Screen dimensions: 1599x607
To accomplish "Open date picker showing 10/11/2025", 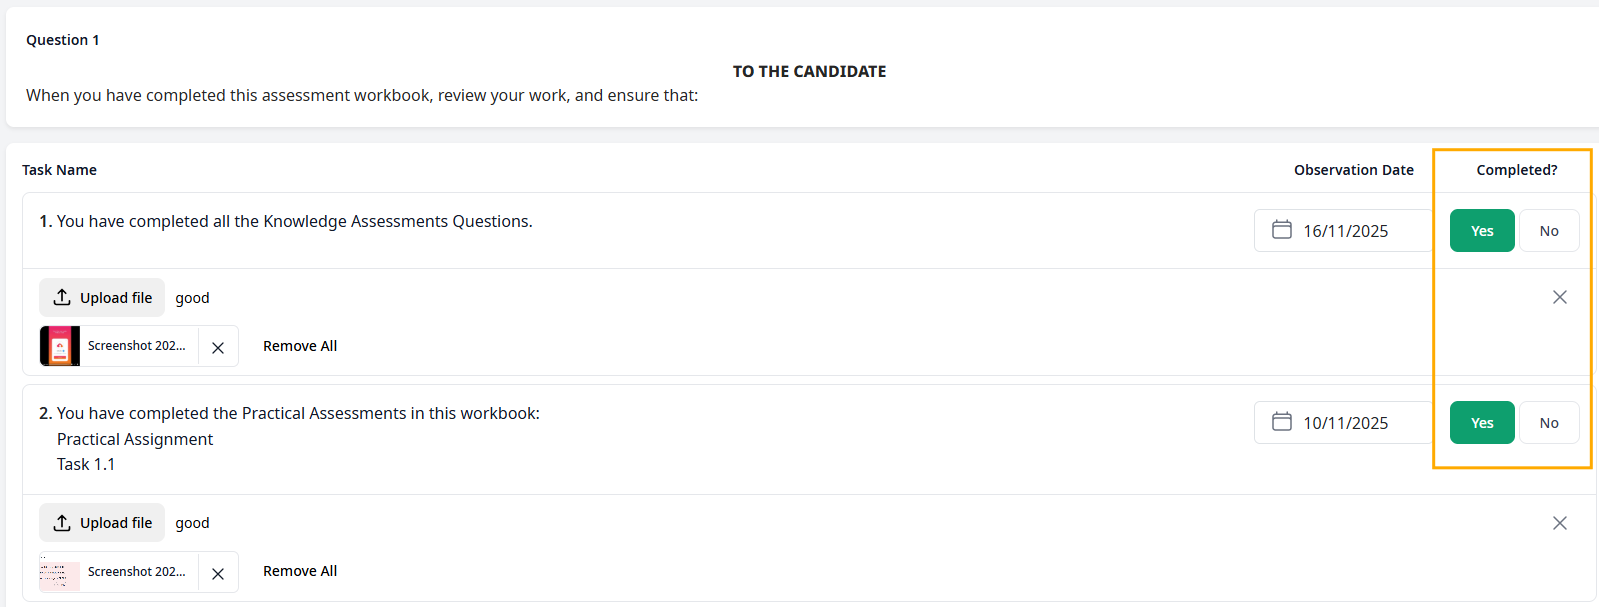I will (x=1345, y=423).
